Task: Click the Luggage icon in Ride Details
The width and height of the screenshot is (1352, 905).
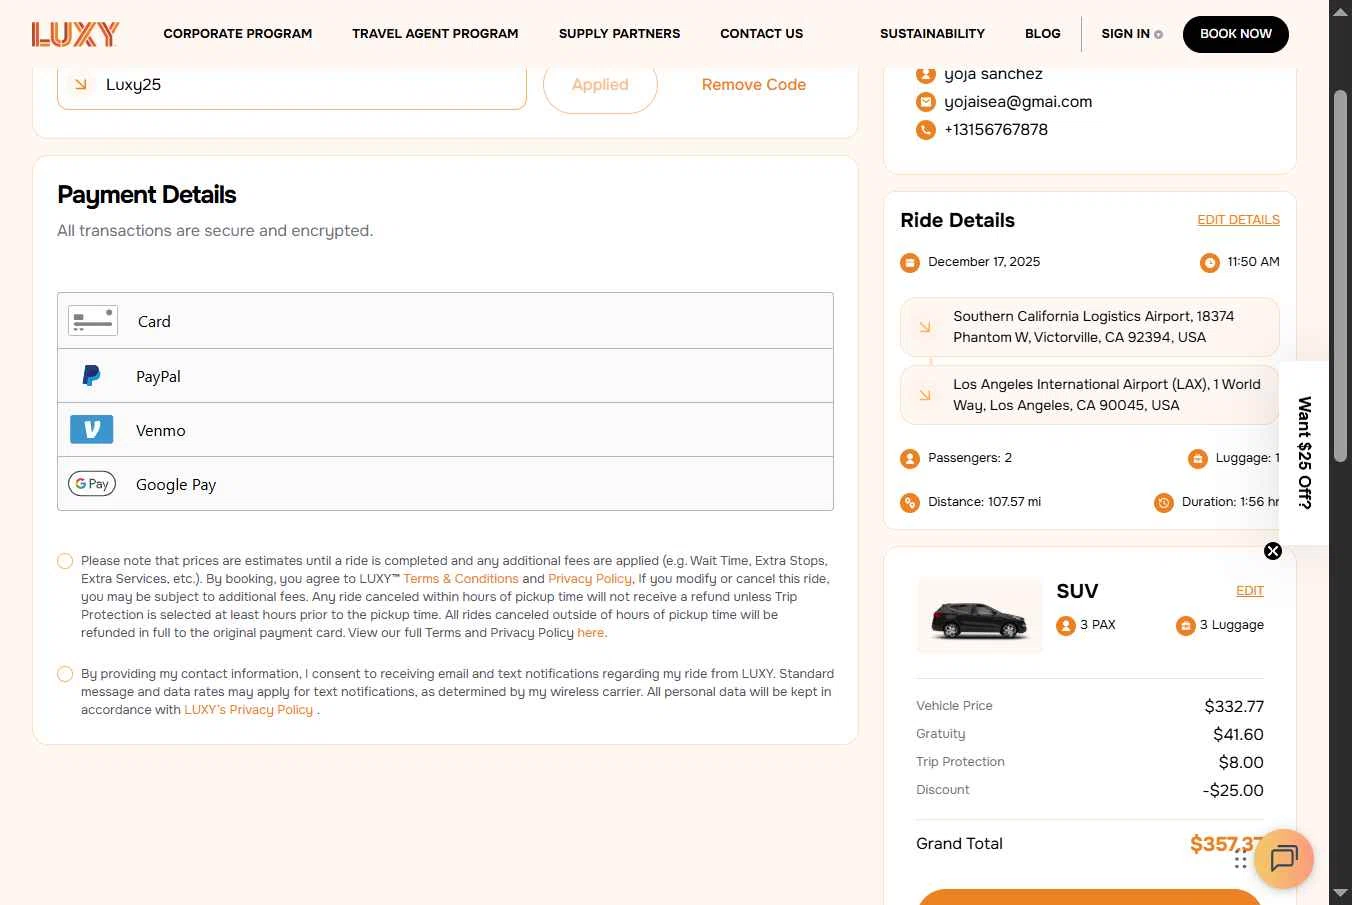Action: click(x=1198, y=459)
